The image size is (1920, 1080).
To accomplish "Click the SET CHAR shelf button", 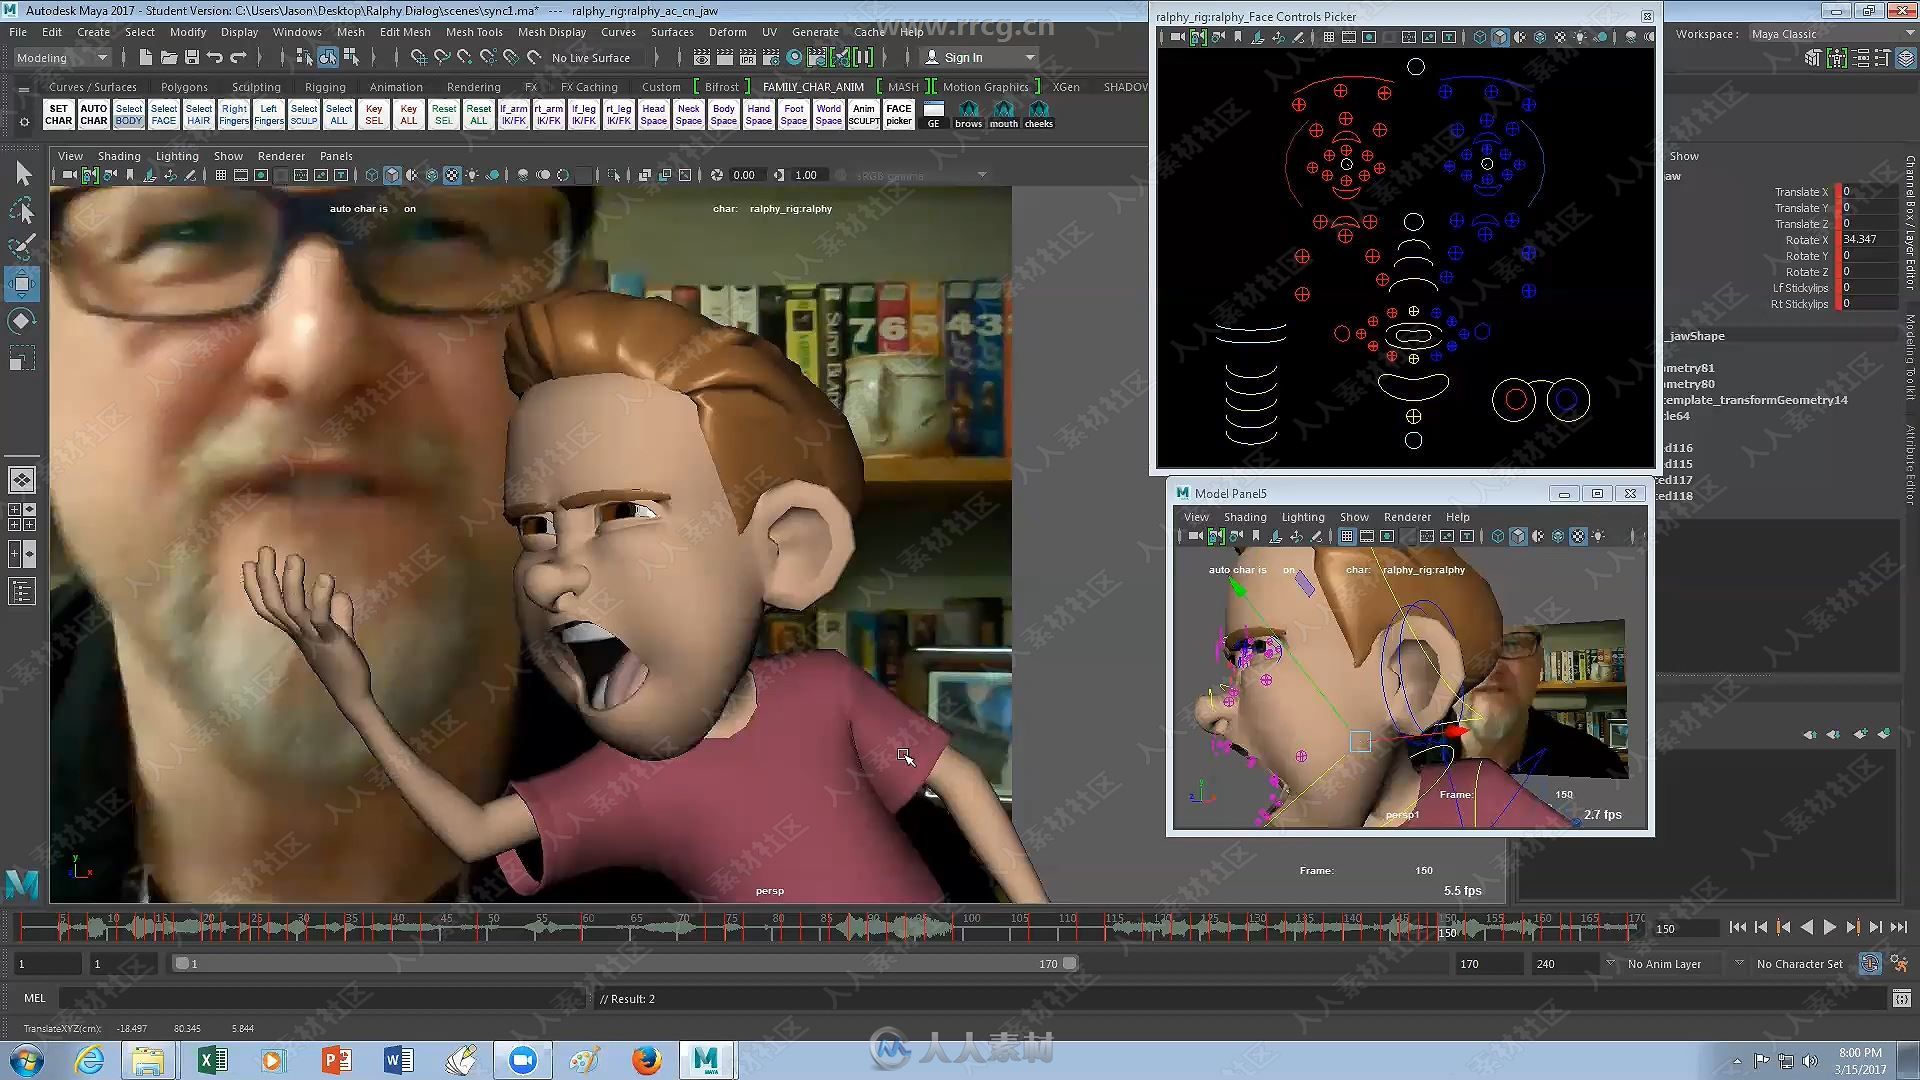I will click(59, 114).
